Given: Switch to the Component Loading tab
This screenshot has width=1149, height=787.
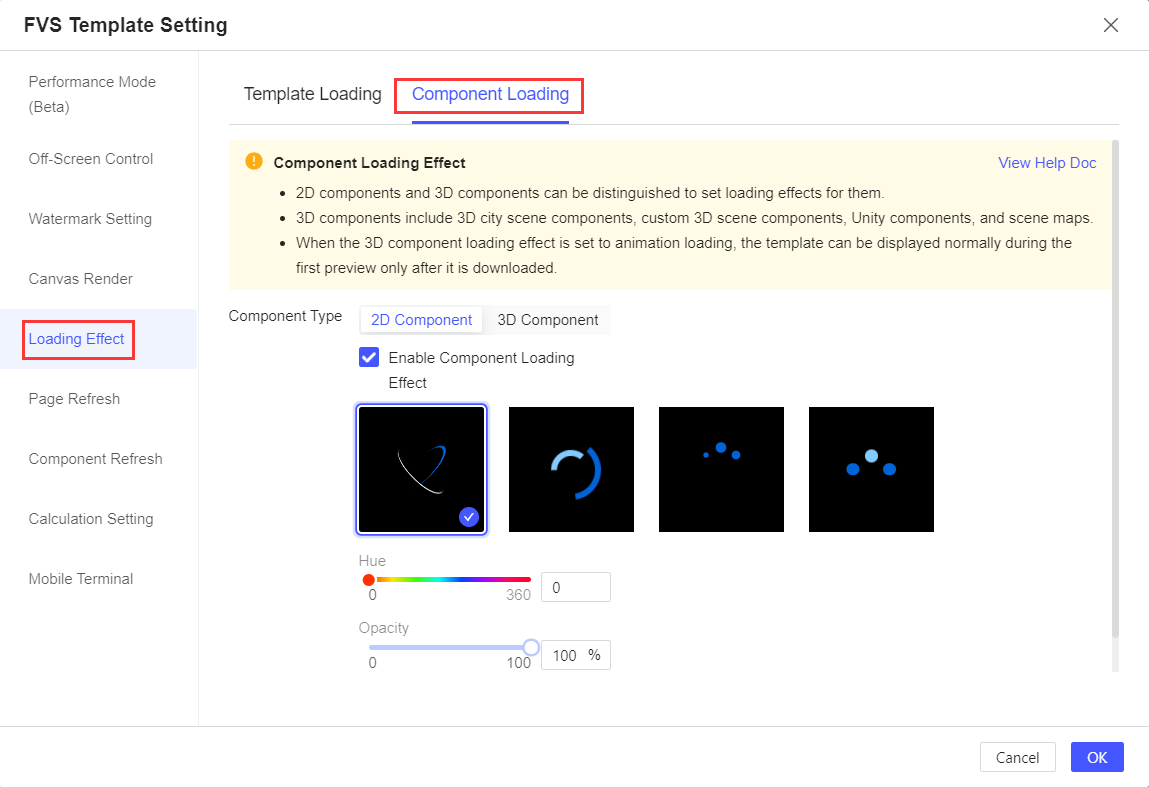Looking at the screenshot, I should (x=488, y=94).
